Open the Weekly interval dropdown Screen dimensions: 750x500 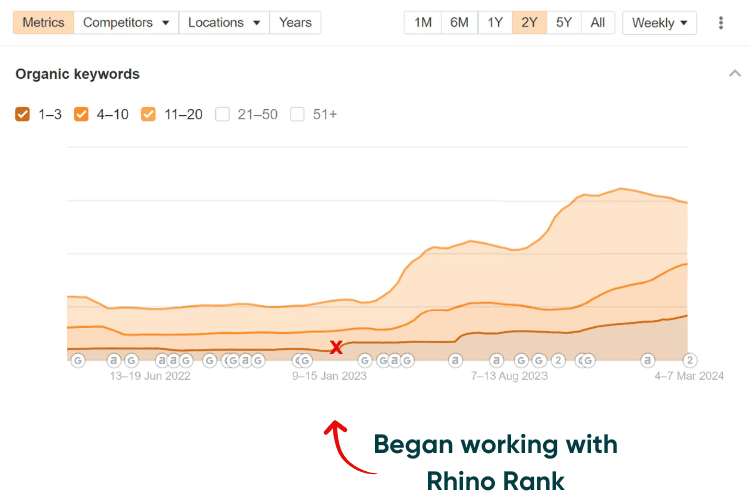tap(659, 22)
